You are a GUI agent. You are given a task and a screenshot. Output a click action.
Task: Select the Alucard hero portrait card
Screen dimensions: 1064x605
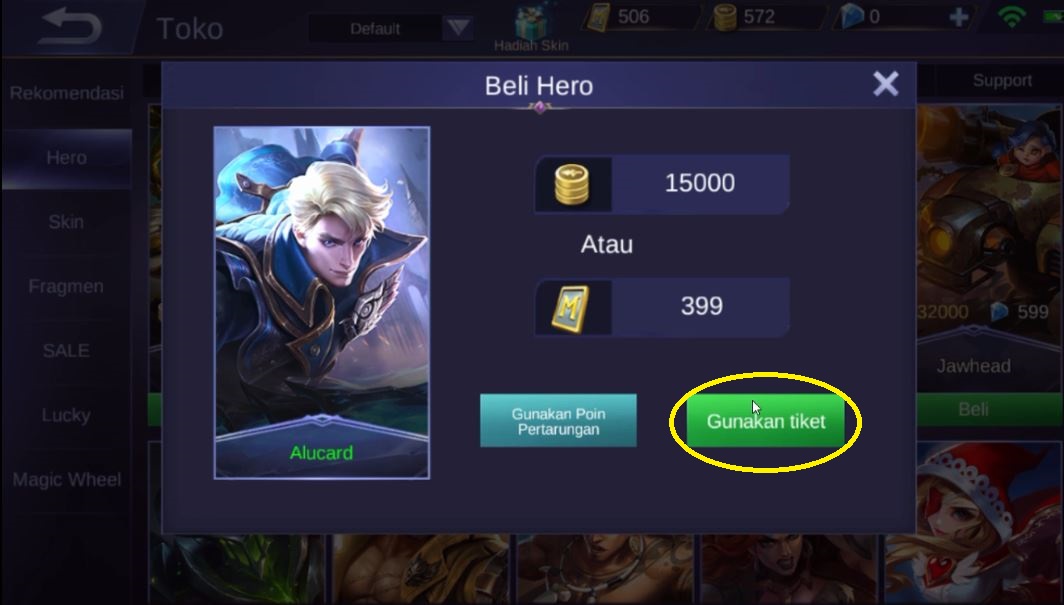[322, 302]
